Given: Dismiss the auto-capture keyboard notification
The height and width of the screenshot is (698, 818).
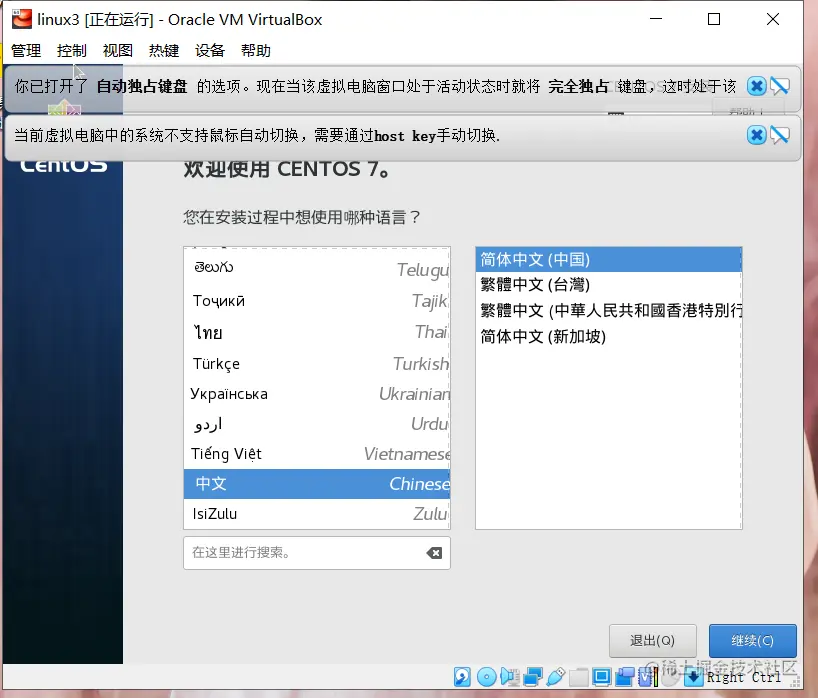Looking at the screenshot, I should click(x=756, y=86).
